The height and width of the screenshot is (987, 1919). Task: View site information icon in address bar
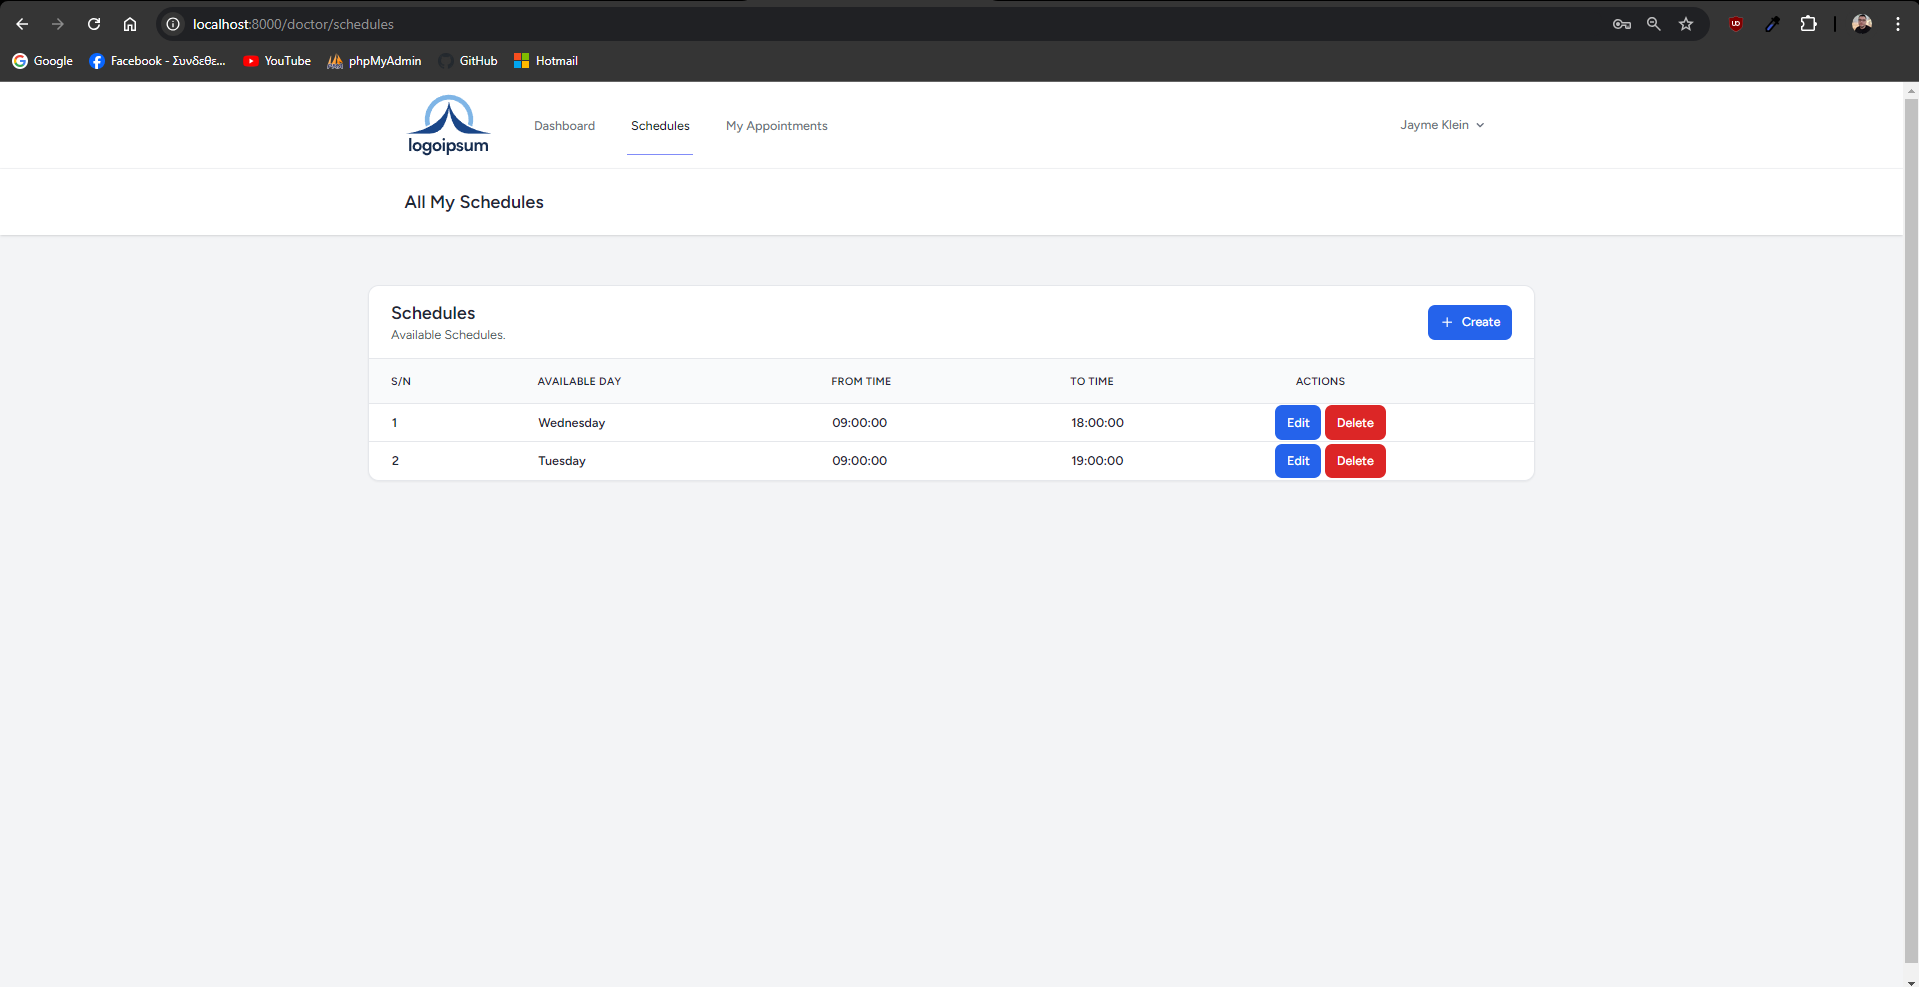tap(173, 24)
